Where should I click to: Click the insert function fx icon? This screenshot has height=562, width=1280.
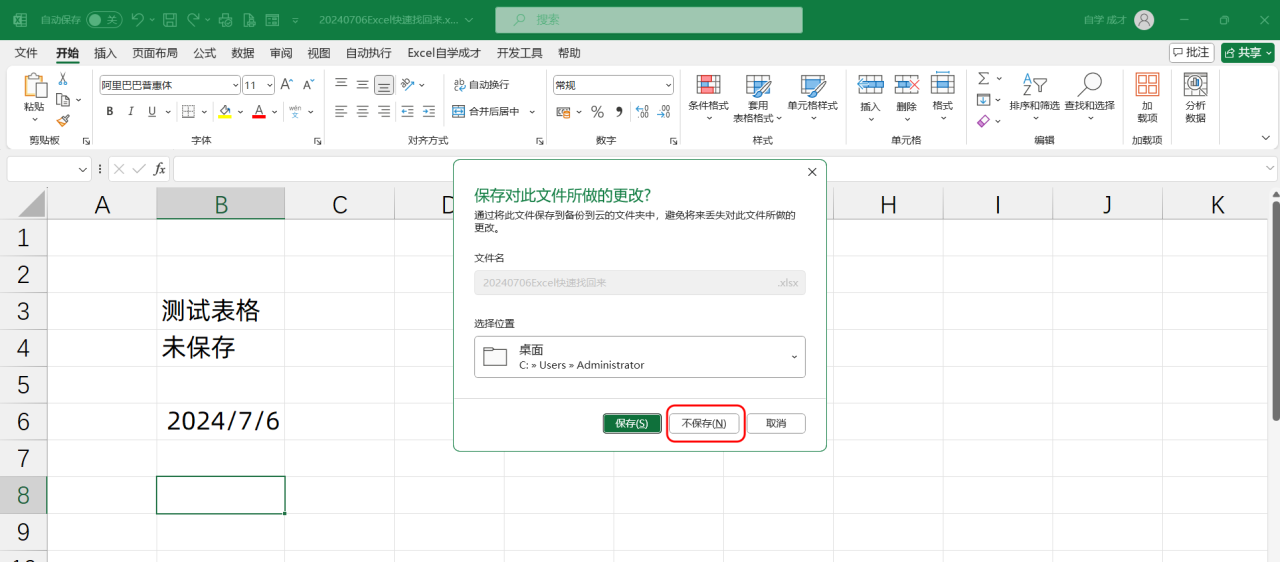tap(159, 169)
